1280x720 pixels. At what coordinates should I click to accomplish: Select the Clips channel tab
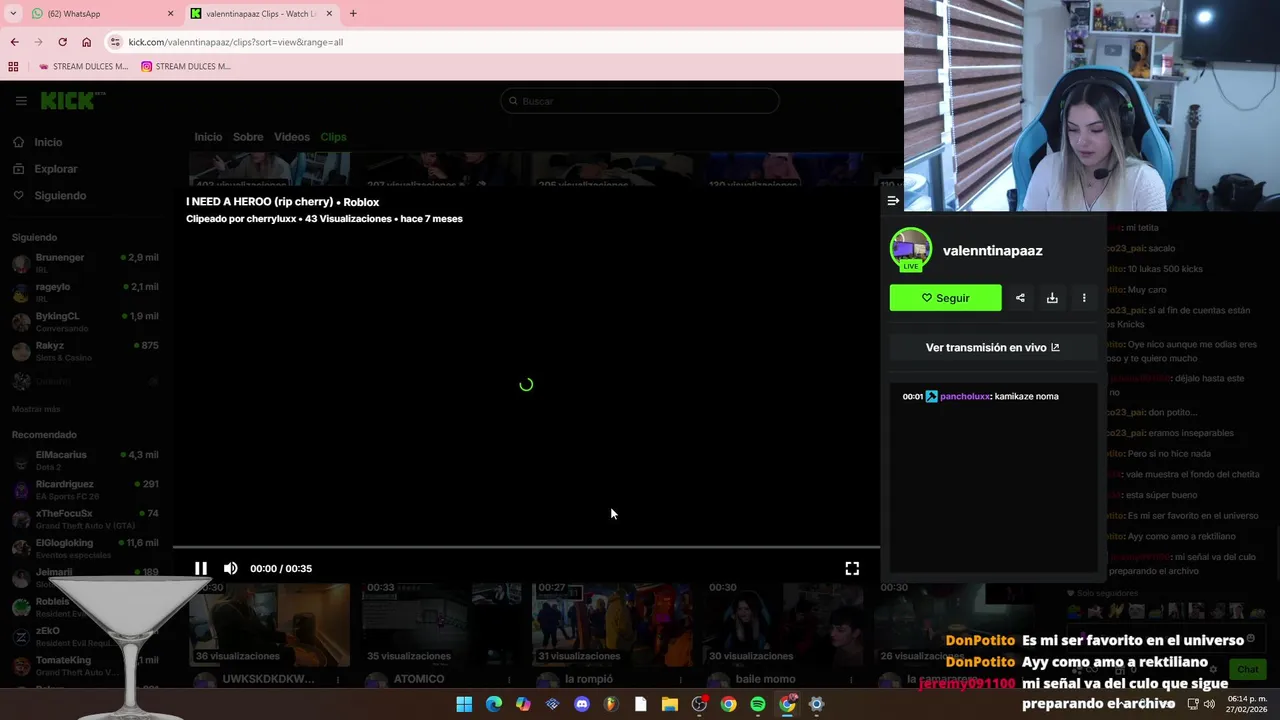tap(333, 137)
